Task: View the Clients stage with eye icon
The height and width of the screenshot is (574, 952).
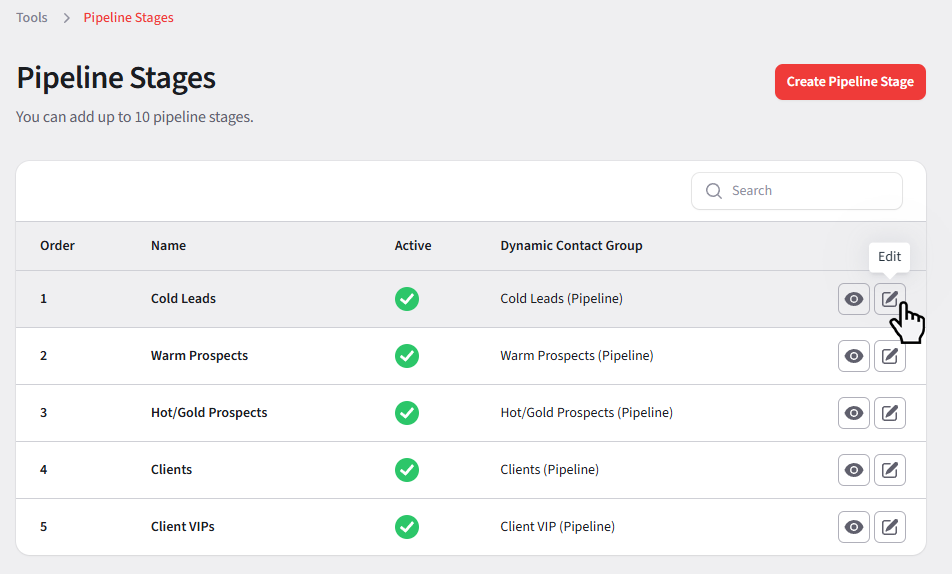Action: (x=853, y=470)
